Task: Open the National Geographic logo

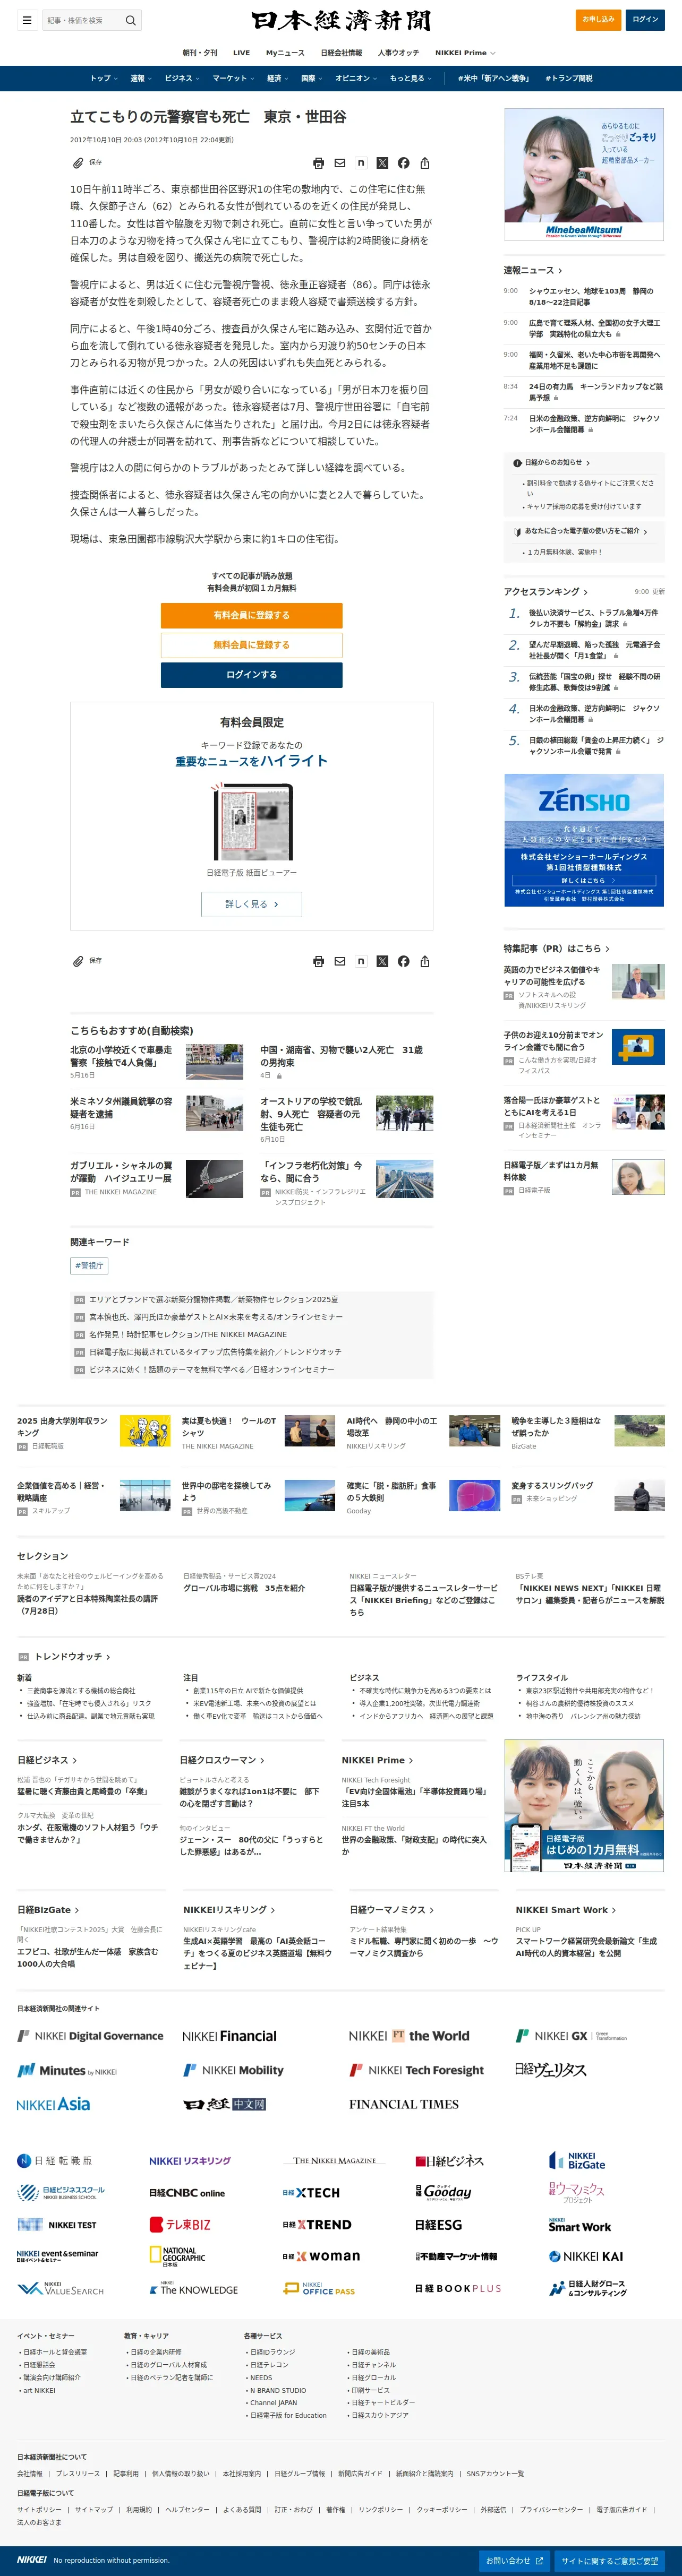Action: click(177, 2257)
